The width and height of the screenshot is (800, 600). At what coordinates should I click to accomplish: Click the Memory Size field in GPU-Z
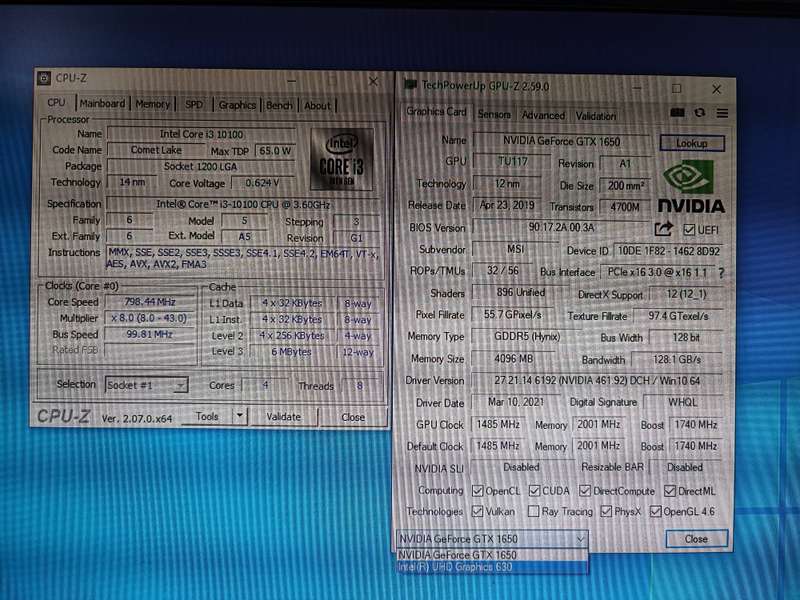[x=514, y=359]
